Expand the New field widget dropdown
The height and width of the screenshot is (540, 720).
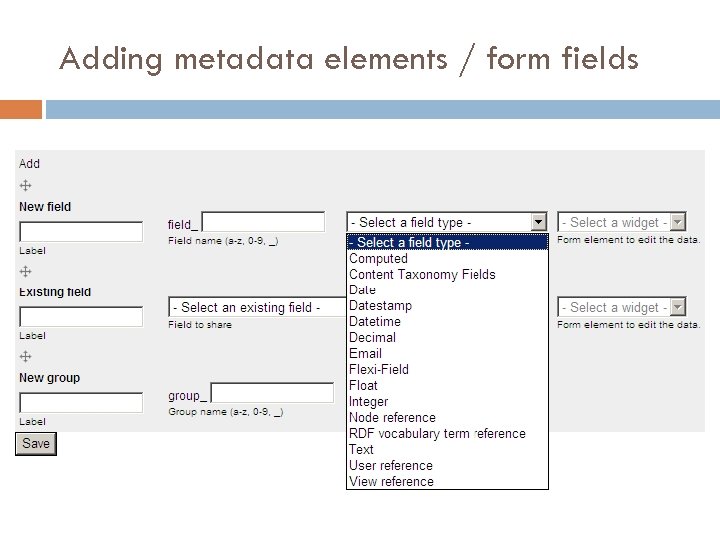point(677,222)
